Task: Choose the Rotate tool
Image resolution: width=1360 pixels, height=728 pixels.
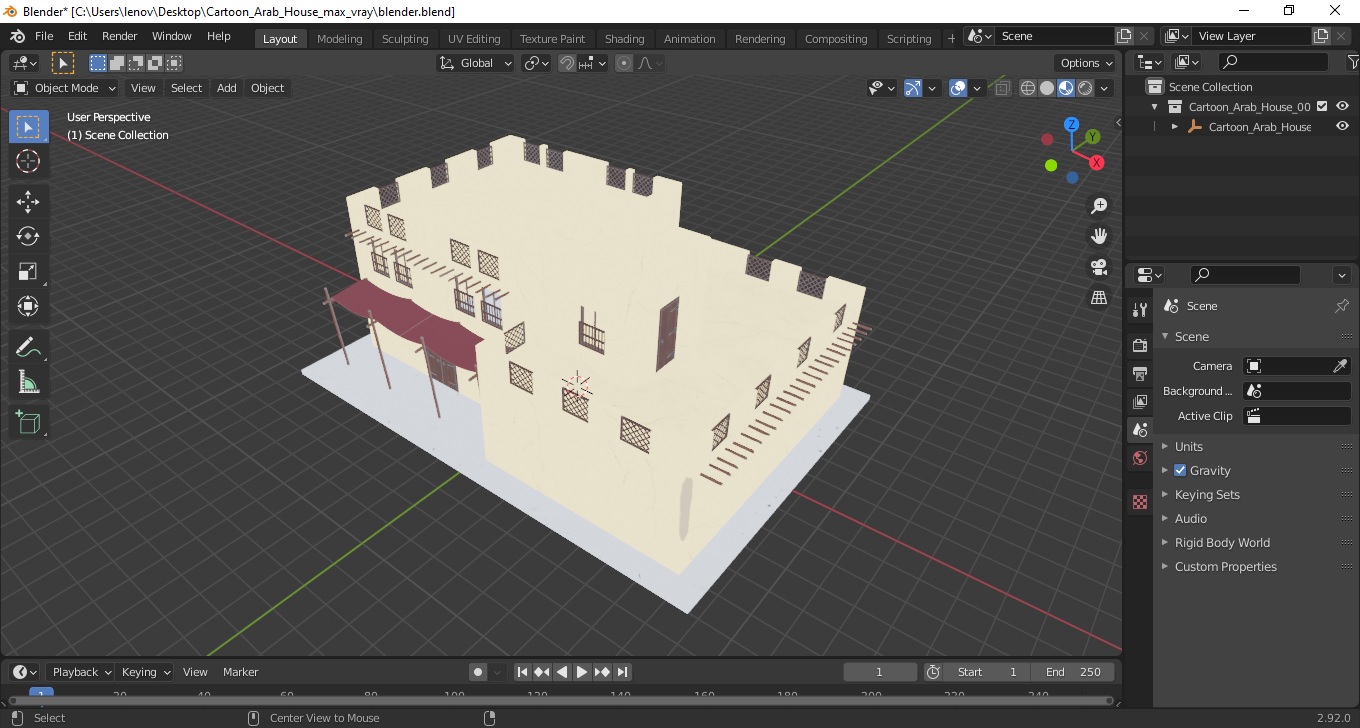Action: 28,236
